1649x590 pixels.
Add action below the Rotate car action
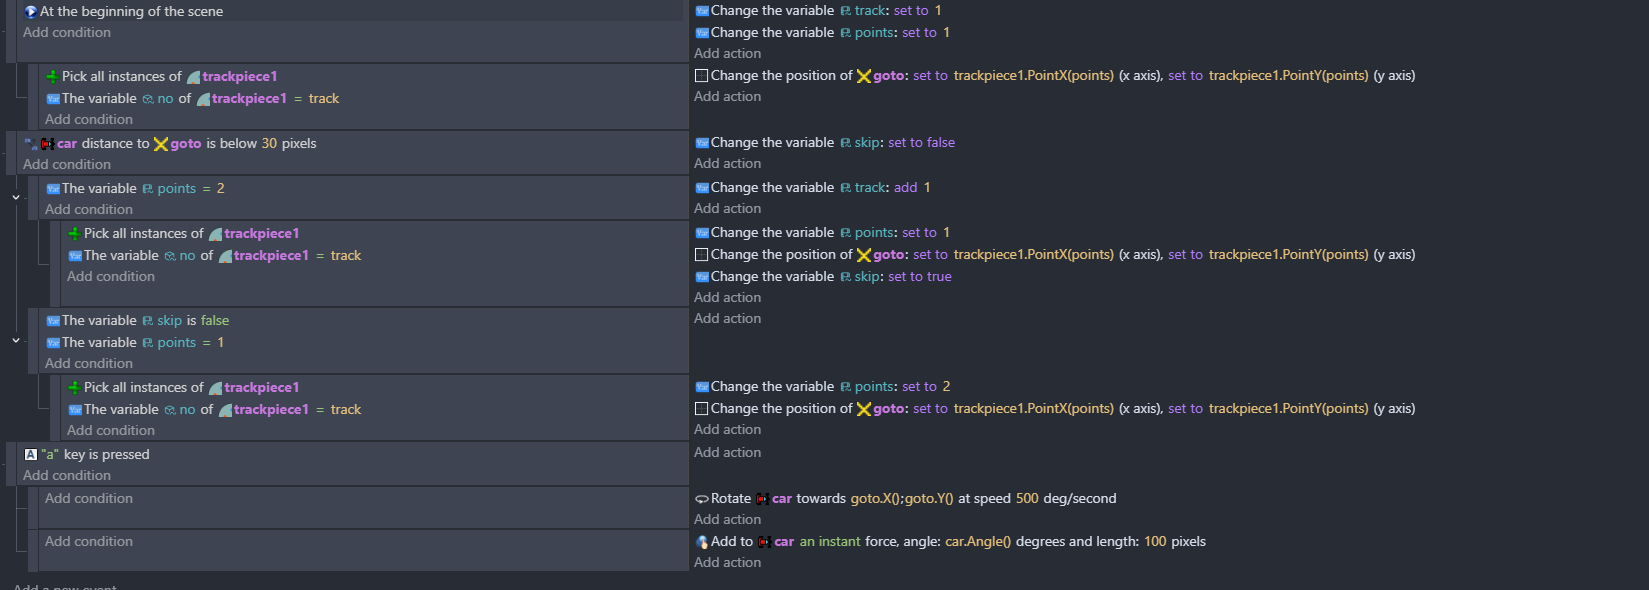point(727,520)
